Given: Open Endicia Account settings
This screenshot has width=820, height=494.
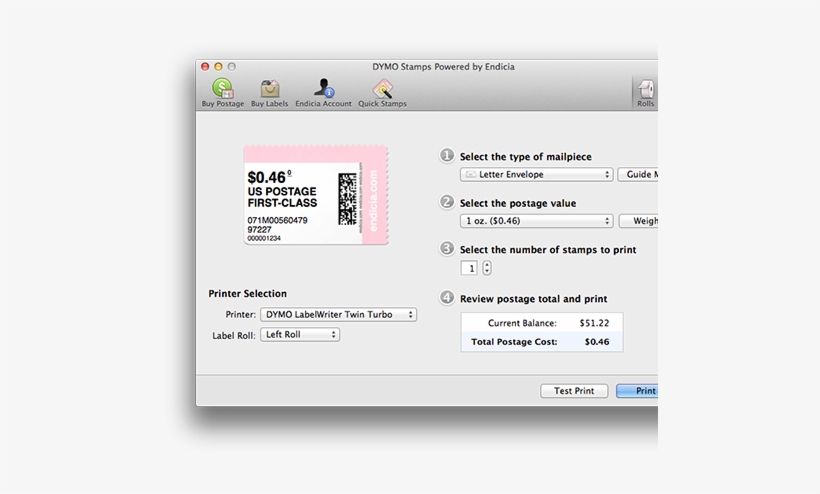Looking at the screenshot, I should (323, 89).
